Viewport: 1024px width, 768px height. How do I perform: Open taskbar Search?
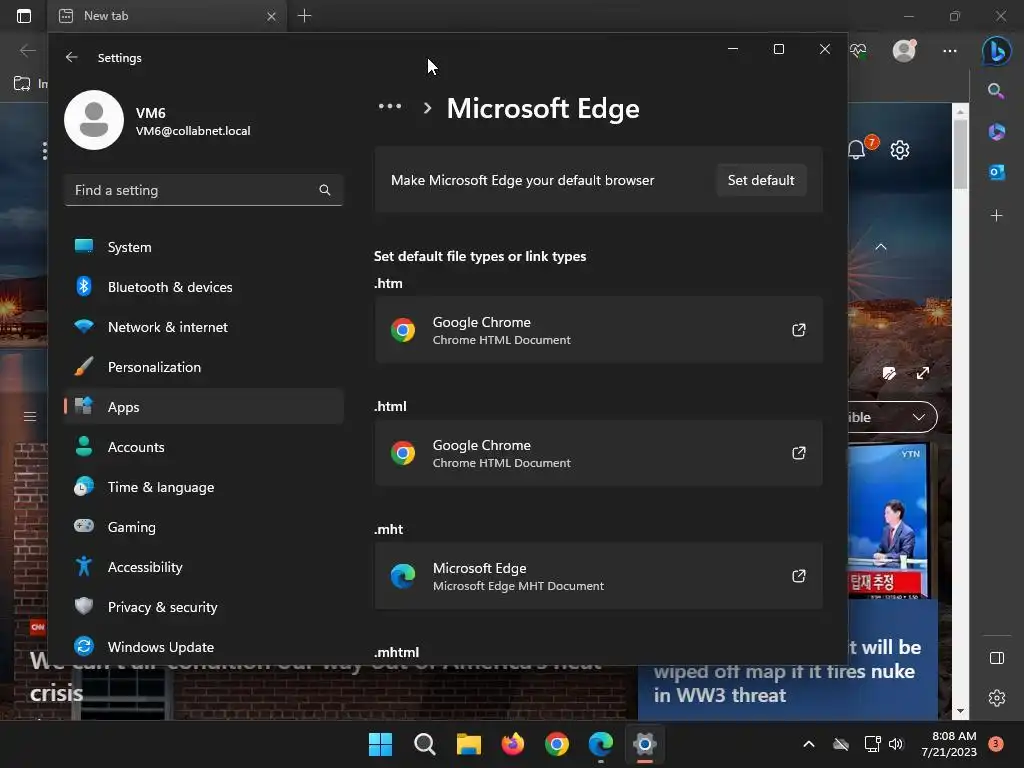[x=424, y=744]
